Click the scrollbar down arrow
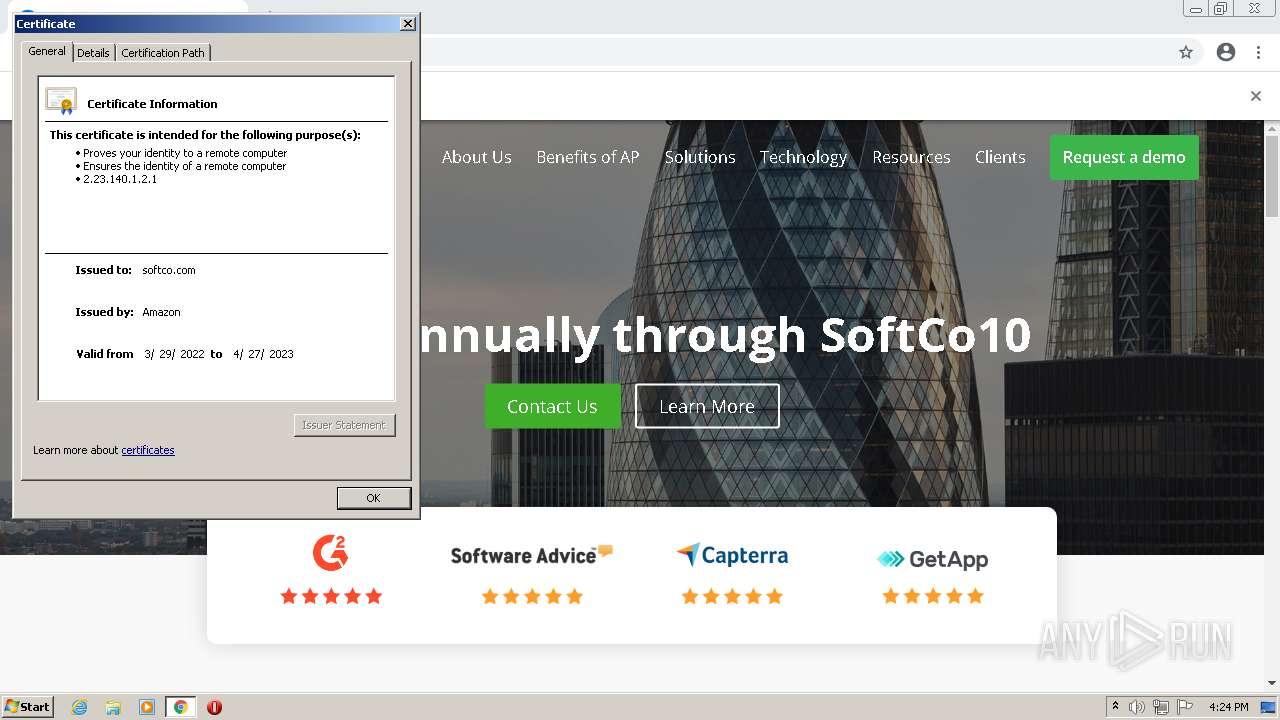 tap(1272, 683)
